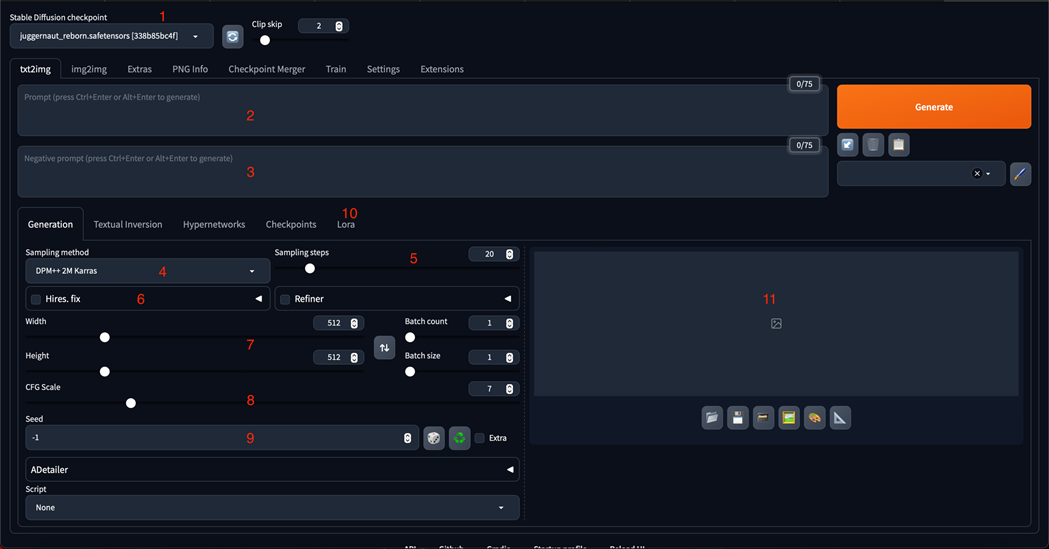Click the dice icon to randomize seed

point(434,438)
